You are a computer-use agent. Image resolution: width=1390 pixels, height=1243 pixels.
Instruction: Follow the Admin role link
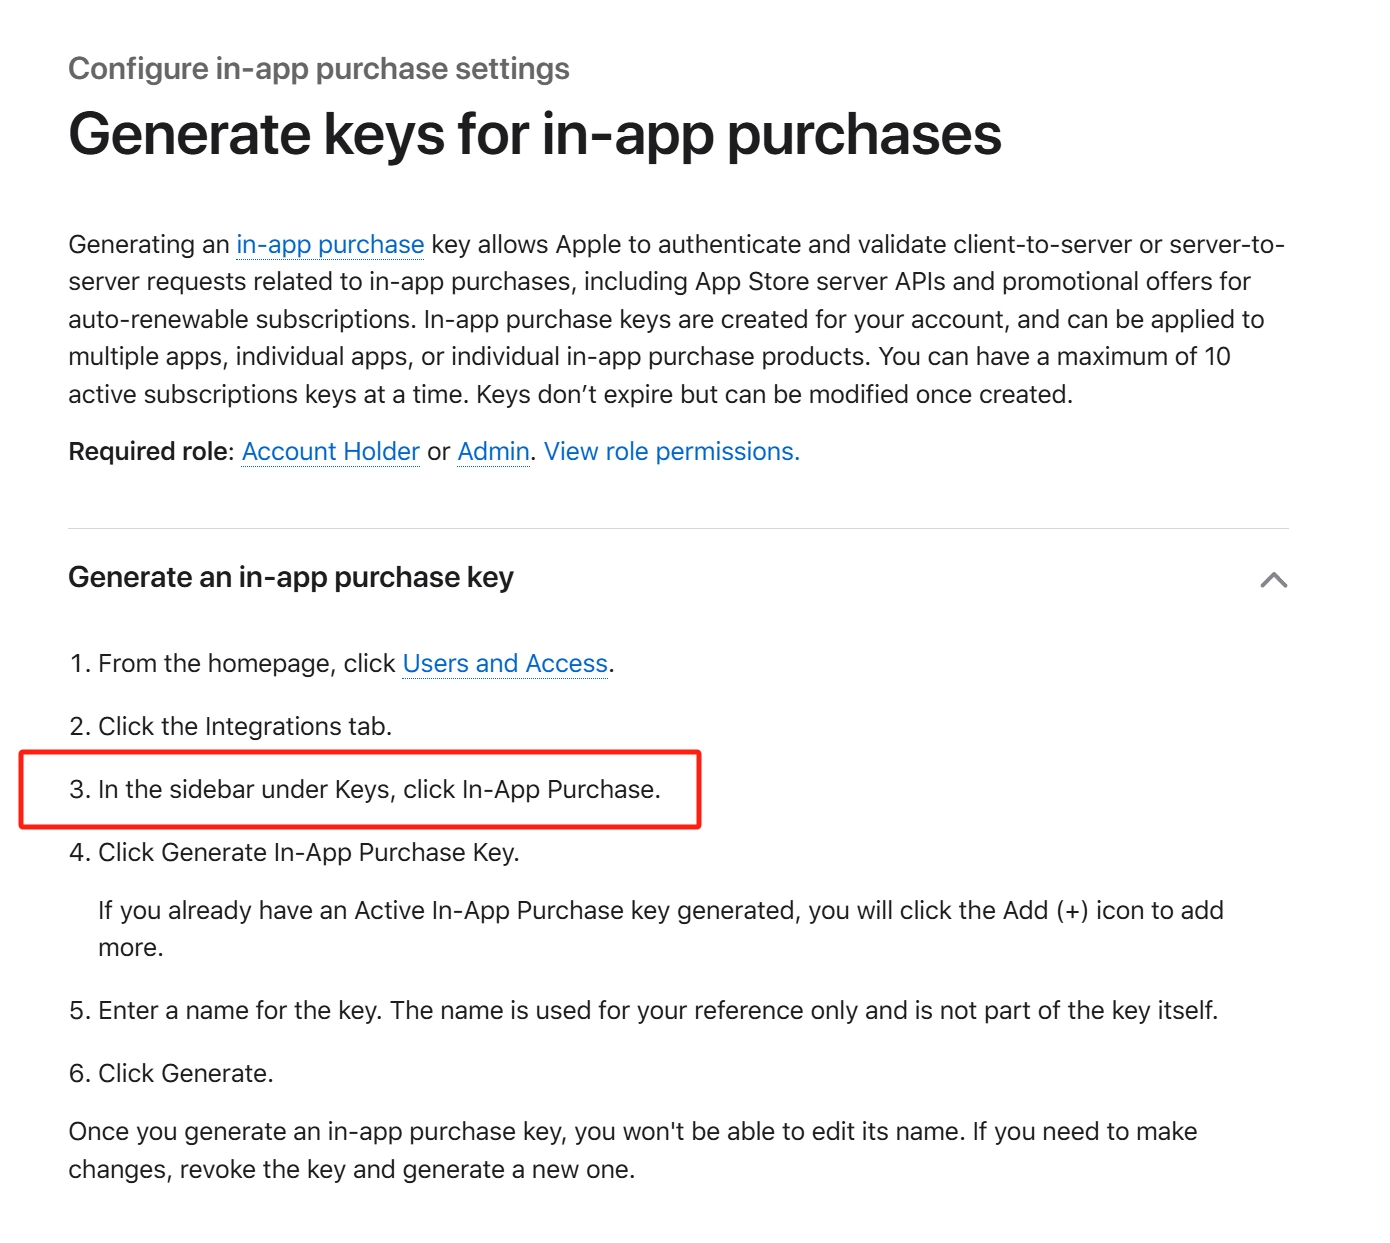pyautogui.click(x=493, y=452)
